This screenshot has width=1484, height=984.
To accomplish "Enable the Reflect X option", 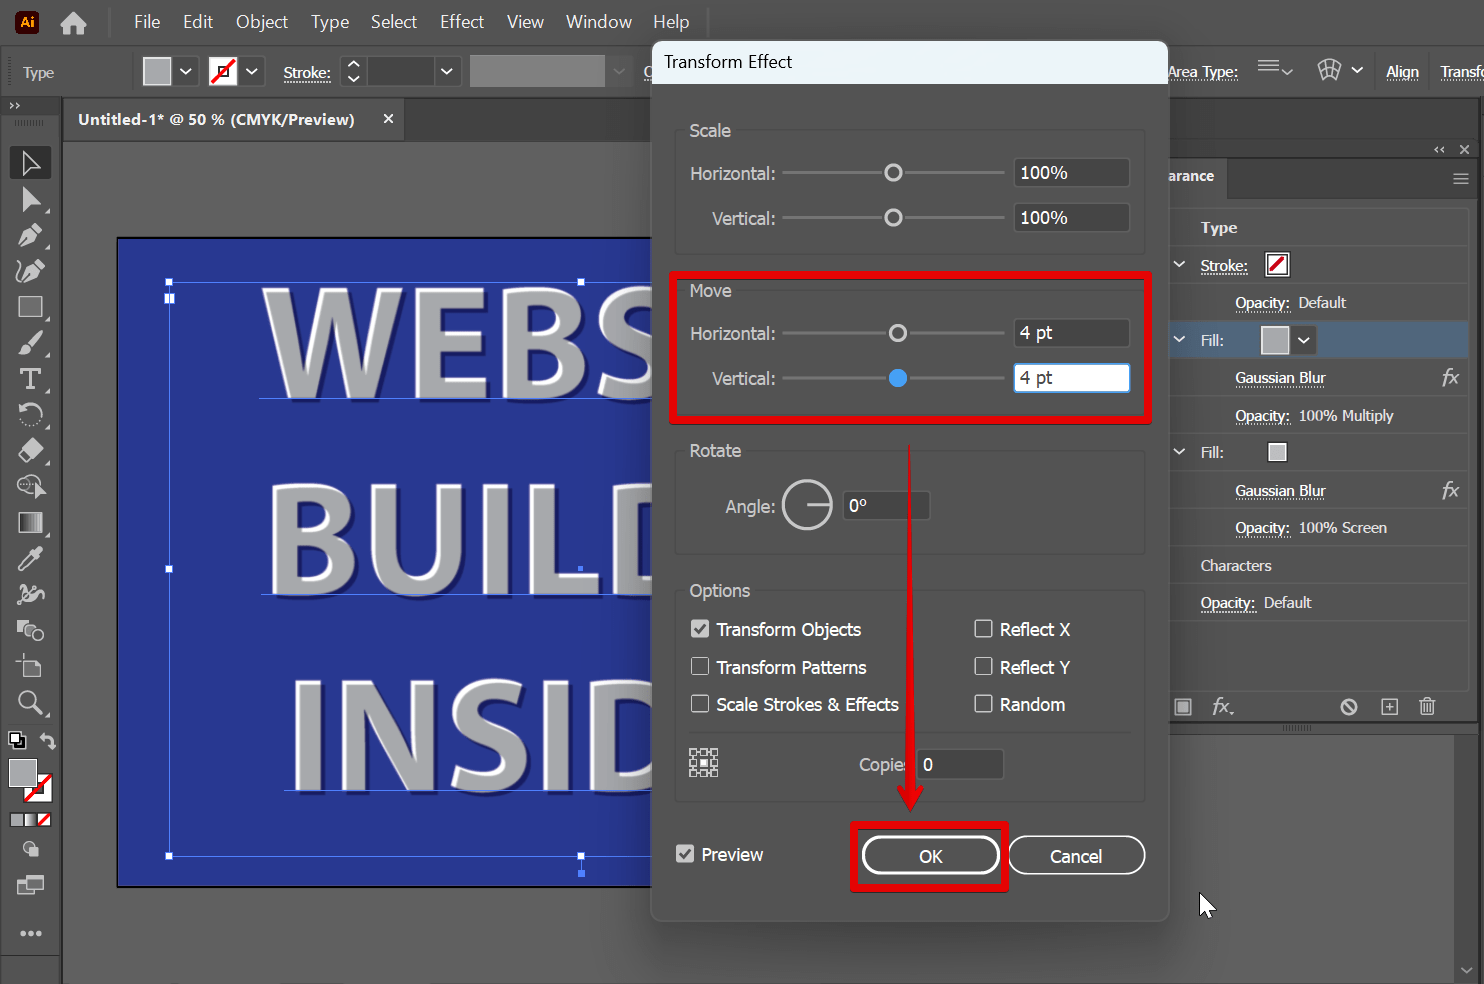I will click(x=984, y=629).
